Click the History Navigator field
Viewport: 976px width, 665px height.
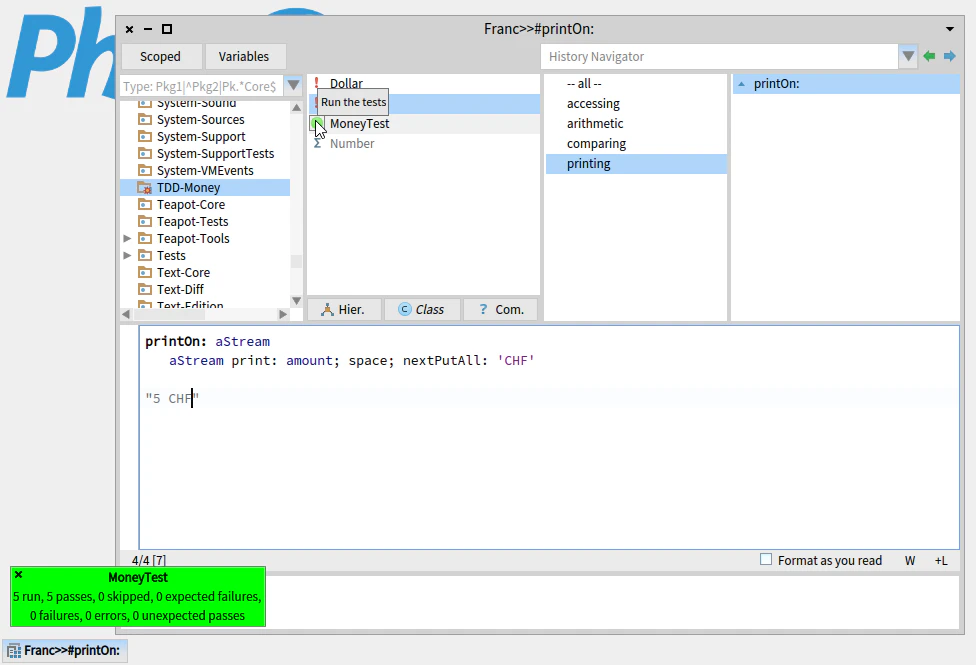pyautogui.click(x=720, y=57)
